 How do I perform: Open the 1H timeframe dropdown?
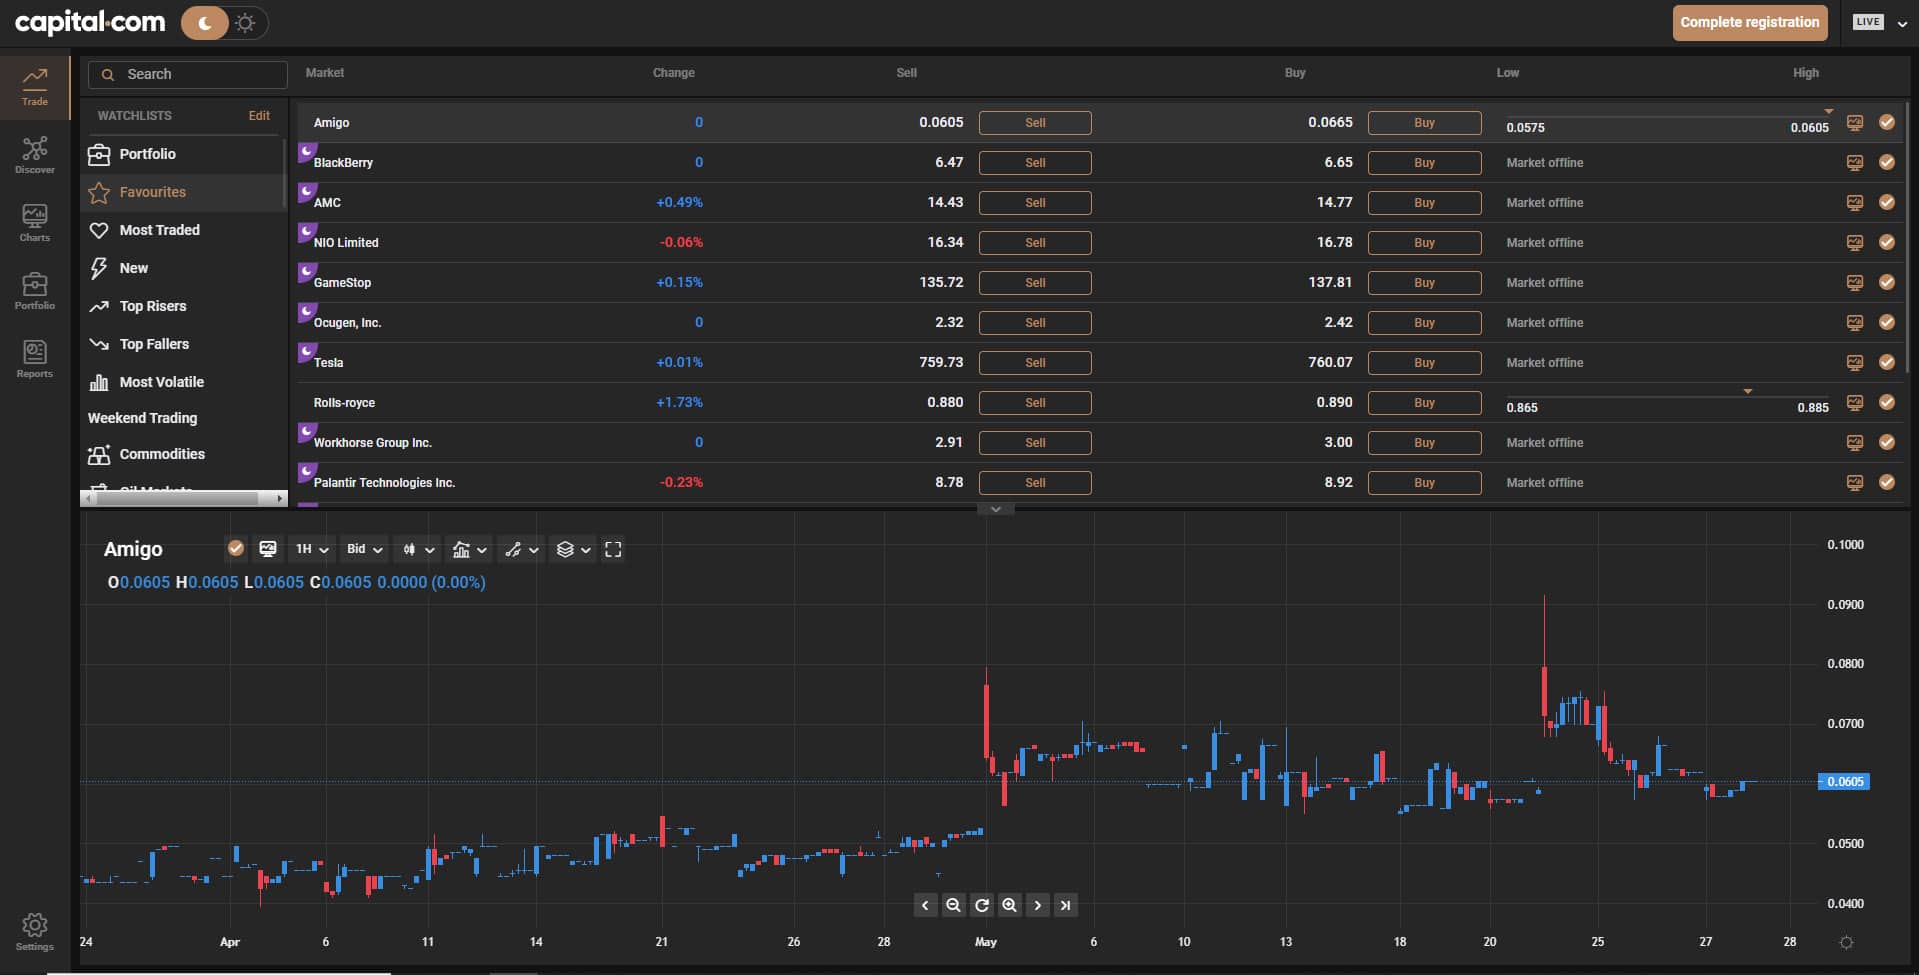pos(312,549)
